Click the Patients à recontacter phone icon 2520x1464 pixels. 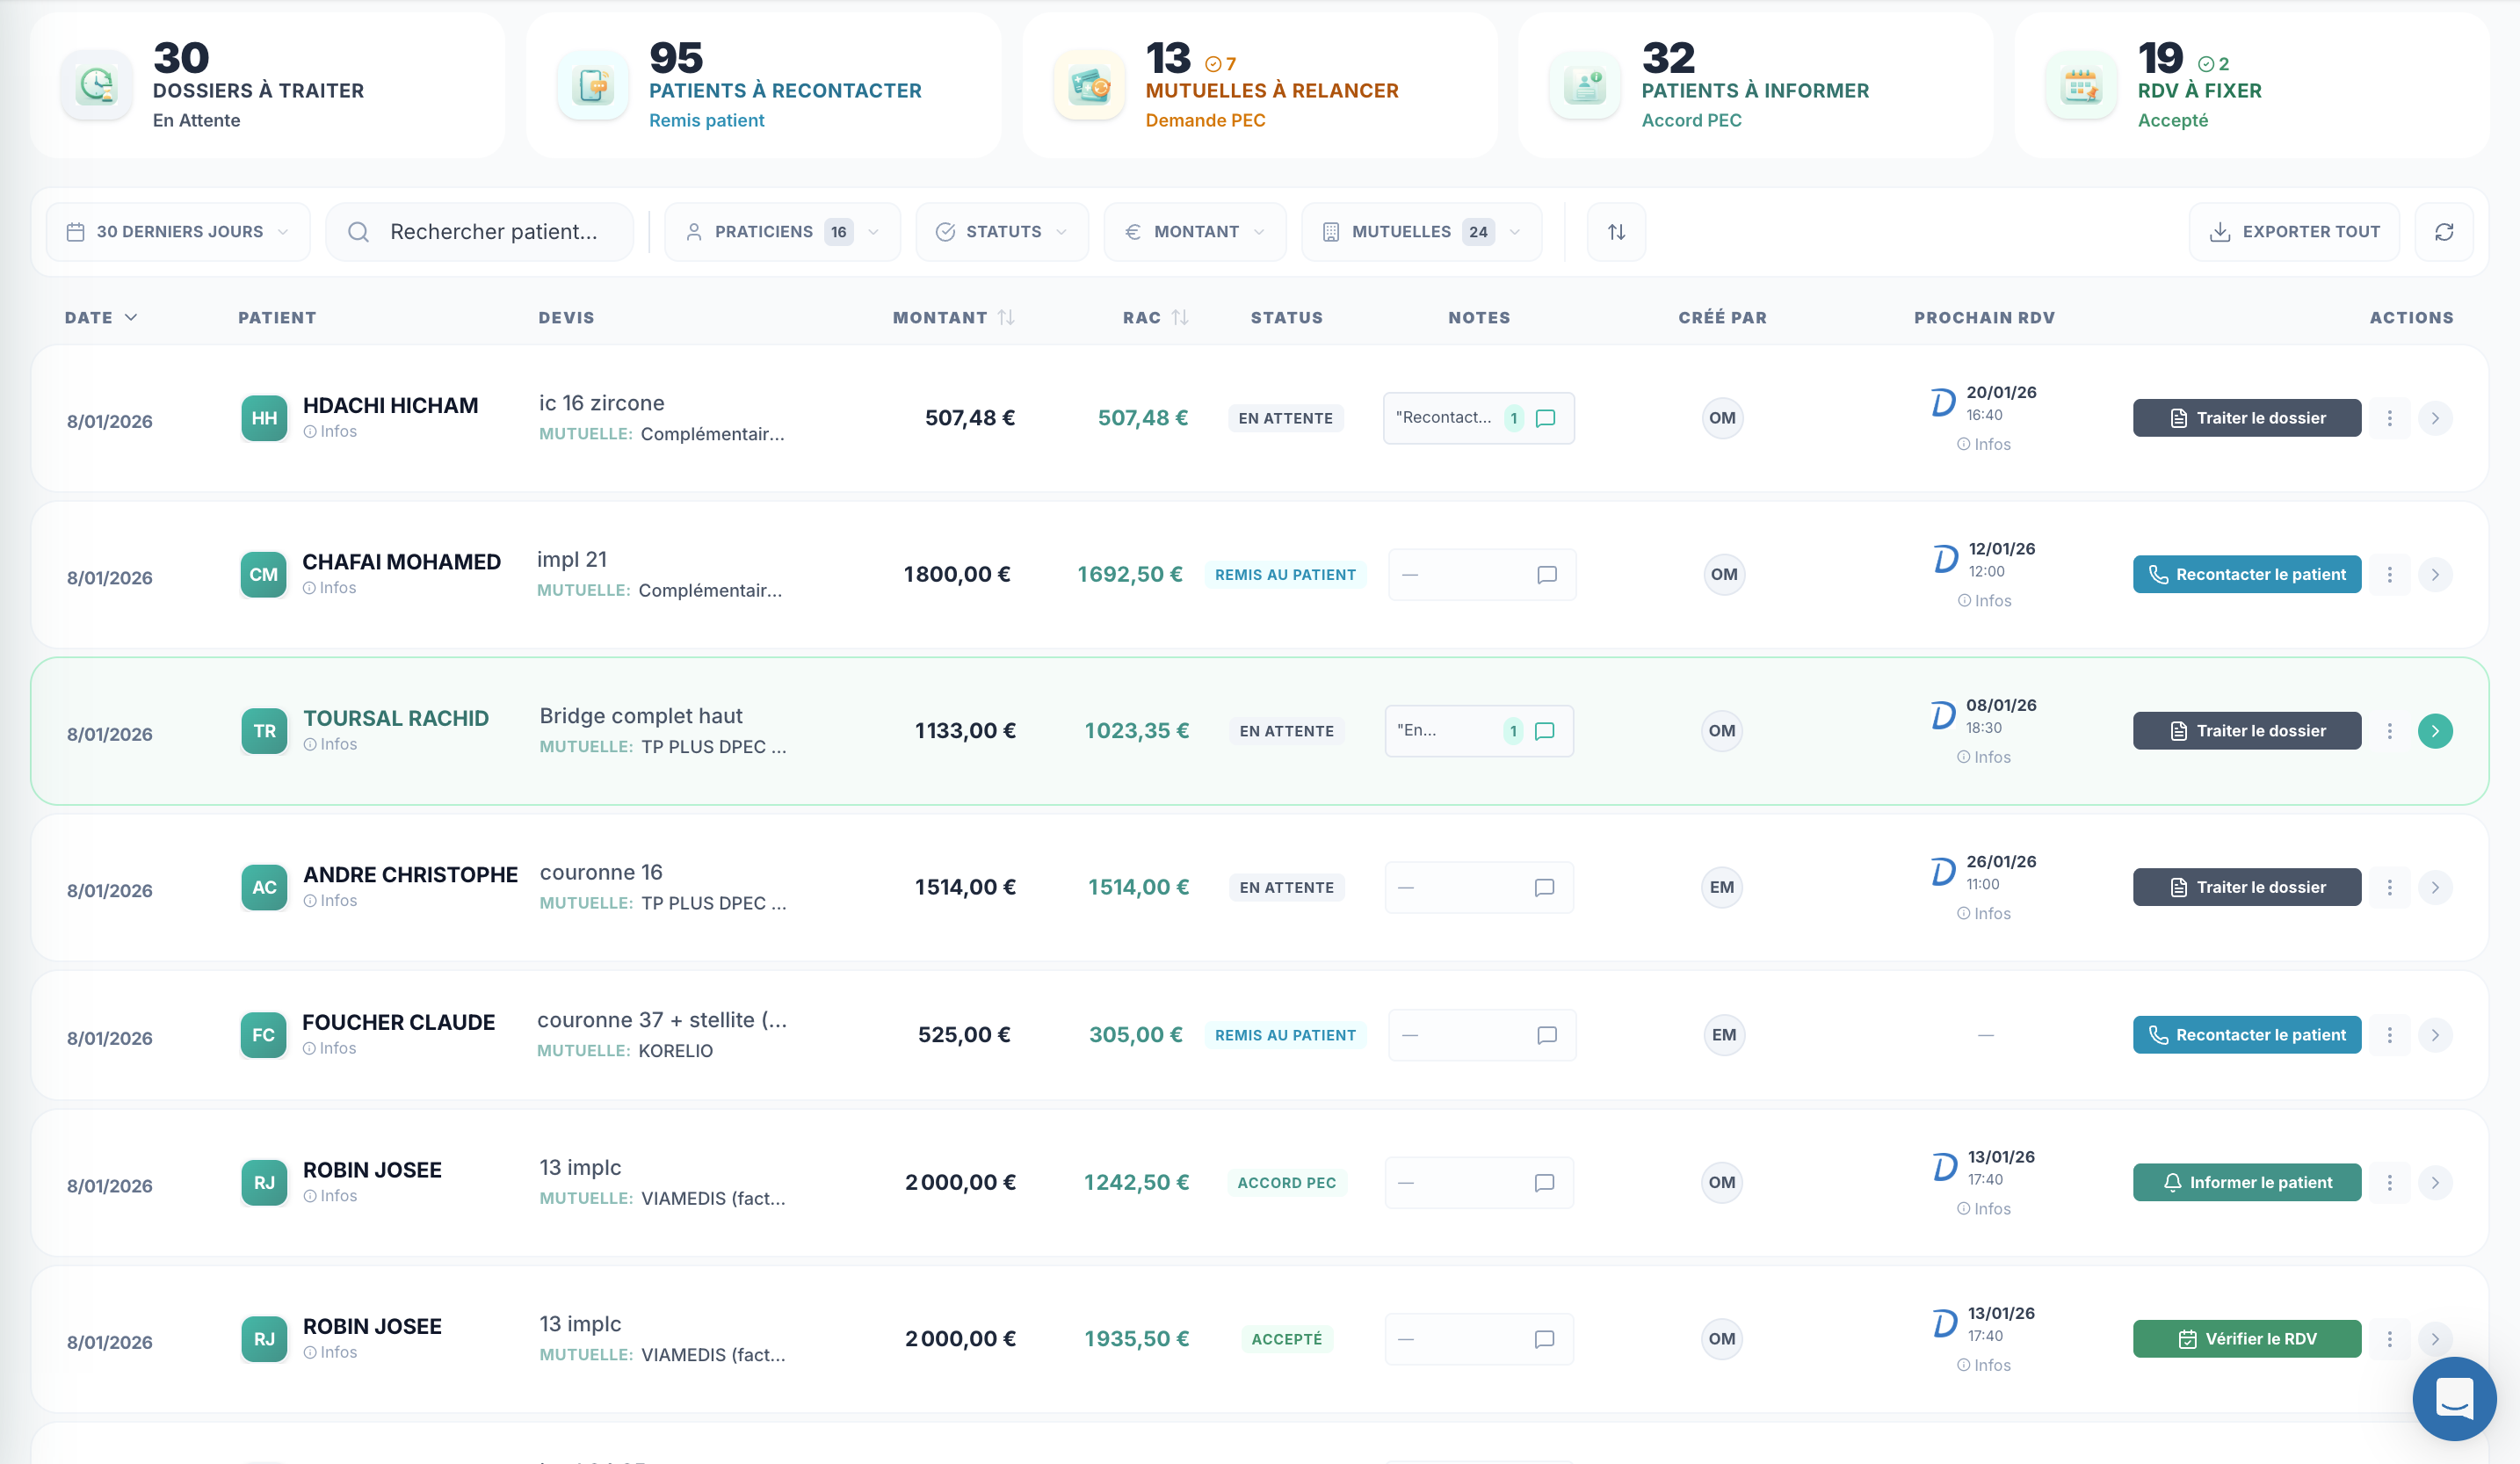594,86
